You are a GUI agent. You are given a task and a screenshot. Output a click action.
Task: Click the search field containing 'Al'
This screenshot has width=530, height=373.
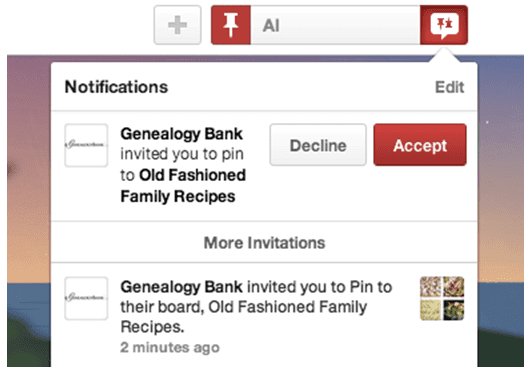pos(335,25)
